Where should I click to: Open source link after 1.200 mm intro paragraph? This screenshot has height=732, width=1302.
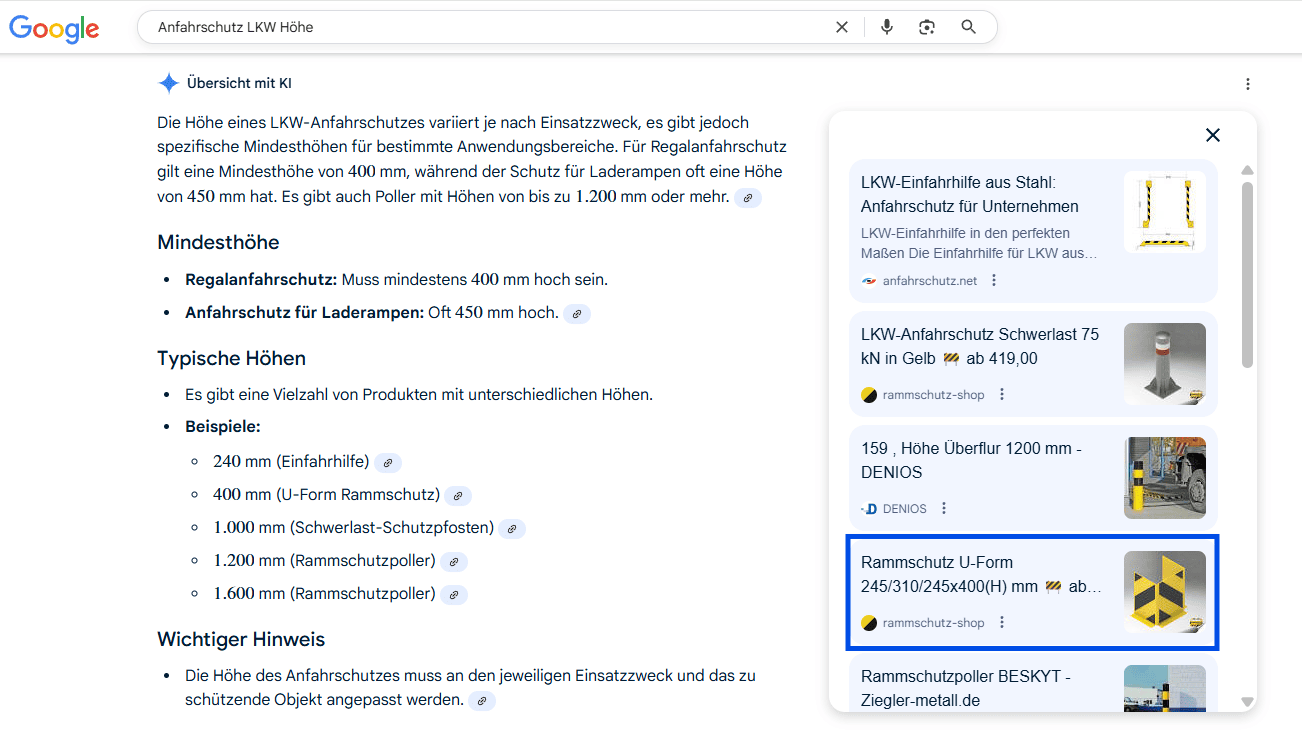(x=748, y=198)
